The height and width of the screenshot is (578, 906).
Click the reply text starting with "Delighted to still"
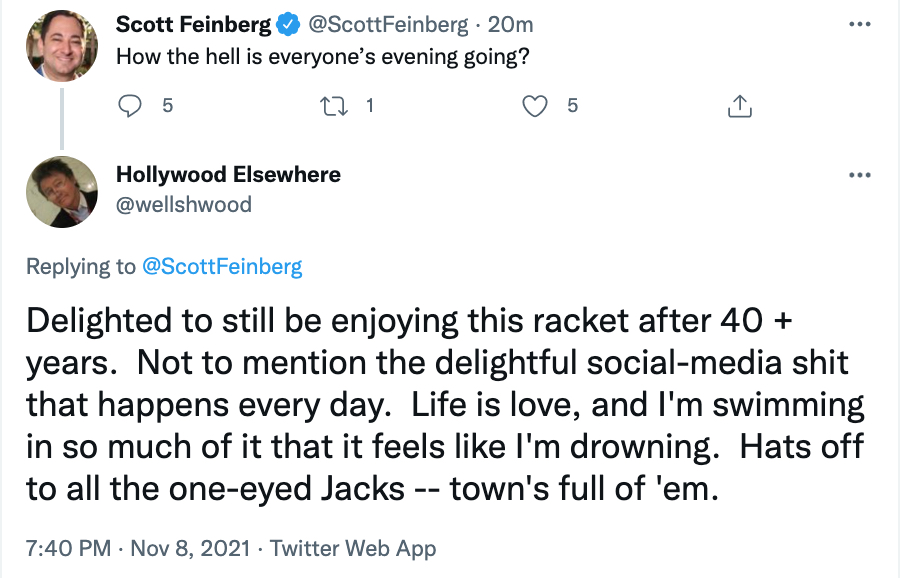pyautogui.click(x=444, y=405)
